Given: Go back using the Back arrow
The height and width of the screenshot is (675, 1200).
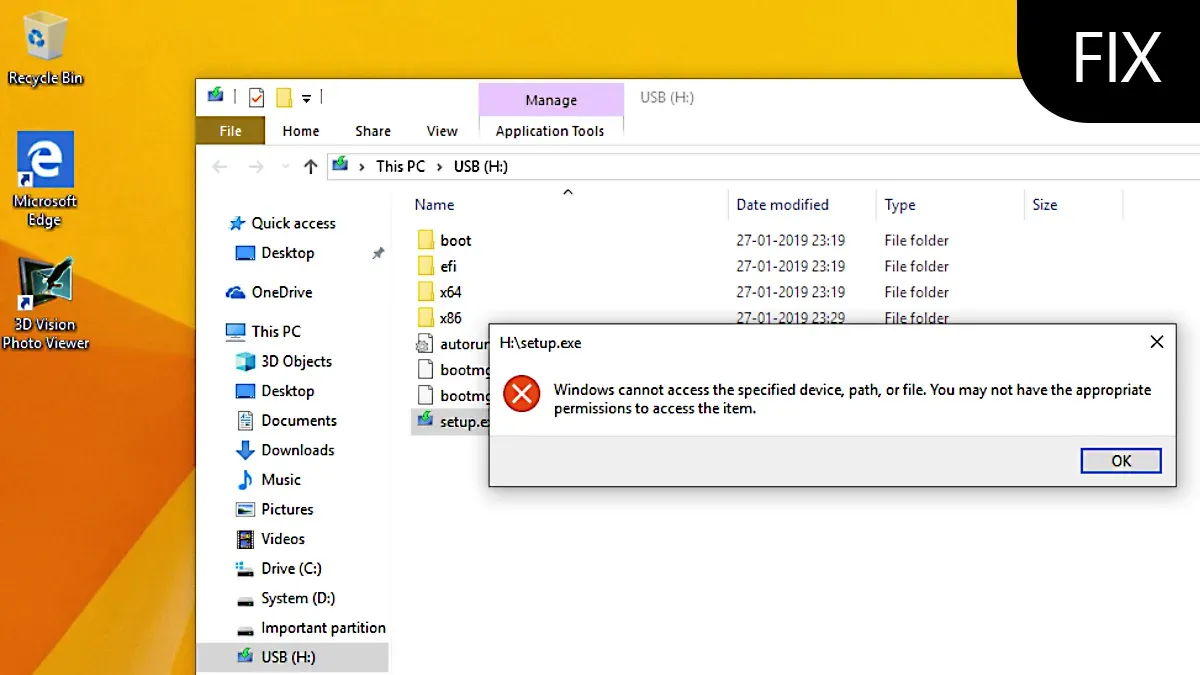Looking at the screenshot, I should pos(220,167).
